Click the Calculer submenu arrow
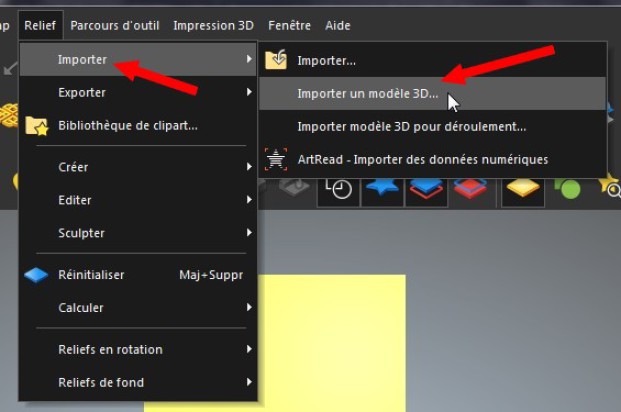 249,307
